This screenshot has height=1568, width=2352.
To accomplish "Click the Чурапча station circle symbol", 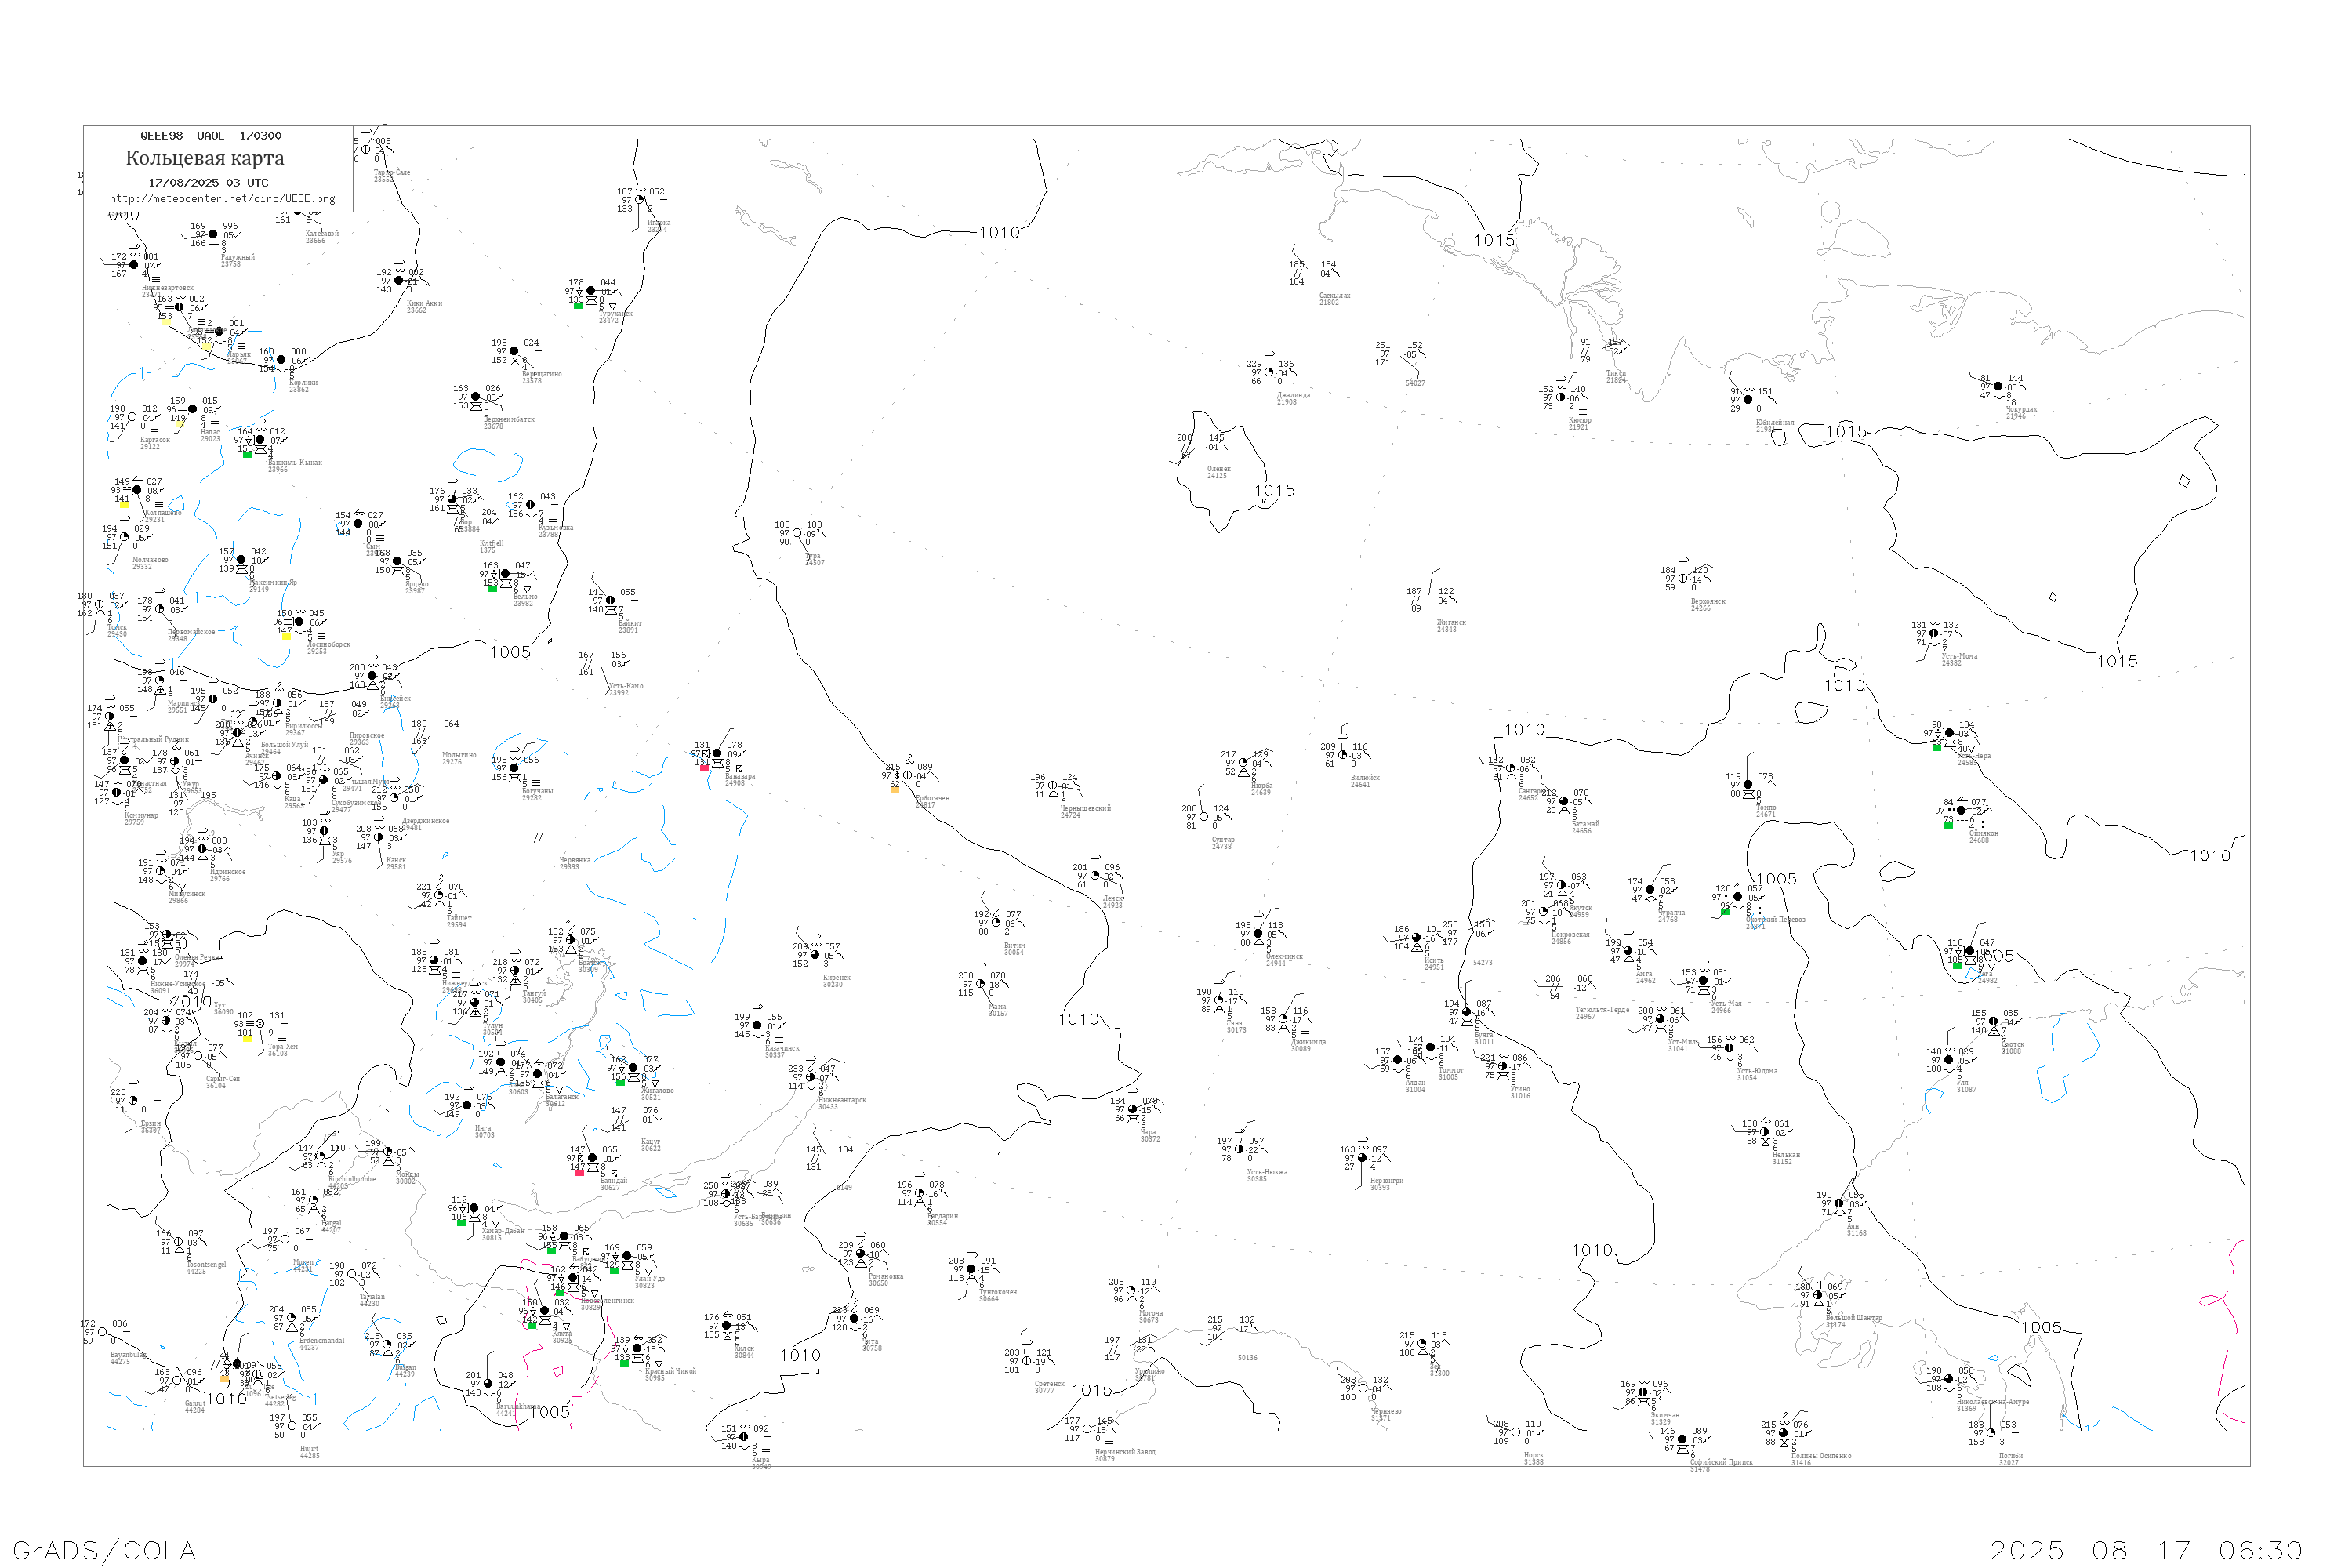I will point(1650,890).
